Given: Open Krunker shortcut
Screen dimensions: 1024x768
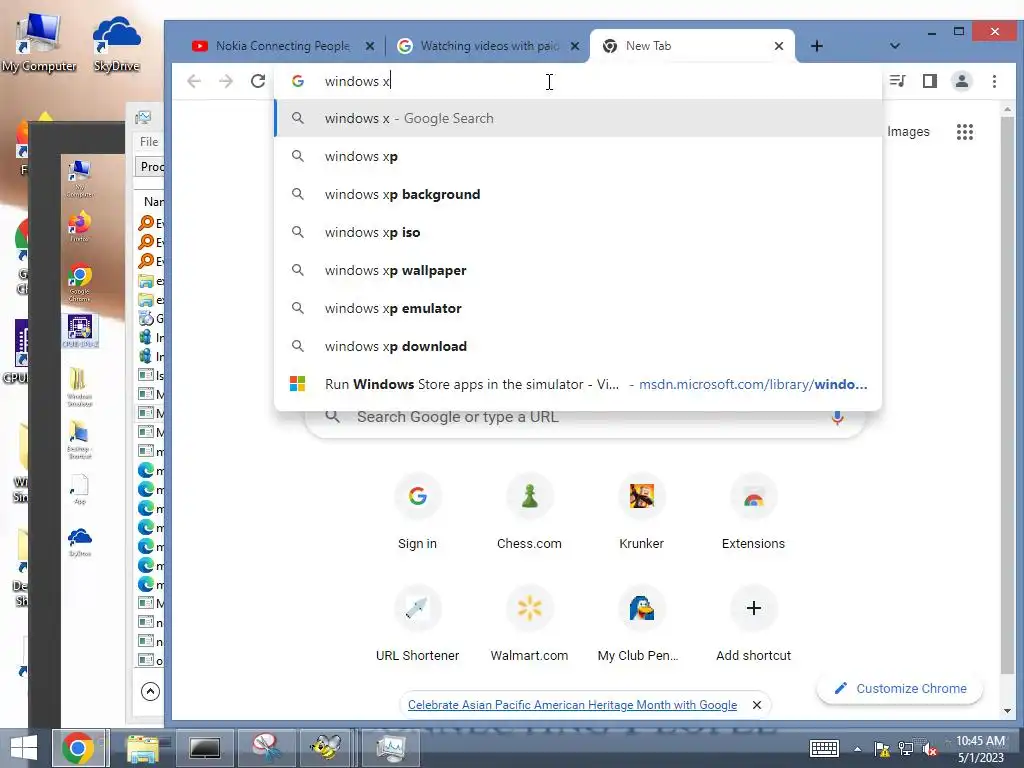Looking at the screenshot, I should [641, 513].
